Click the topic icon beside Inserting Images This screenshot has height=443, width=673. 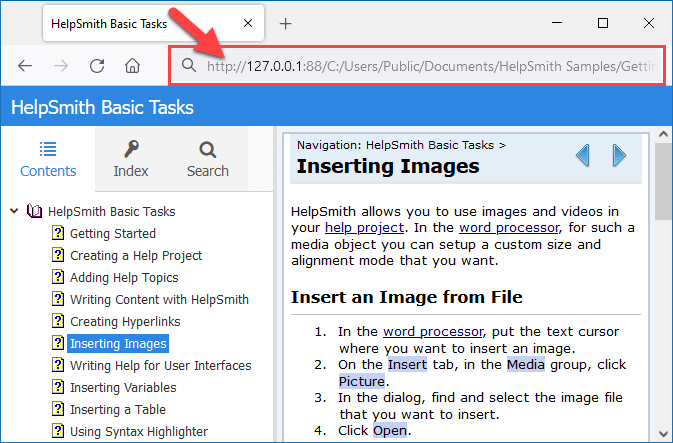pos(58,343)
